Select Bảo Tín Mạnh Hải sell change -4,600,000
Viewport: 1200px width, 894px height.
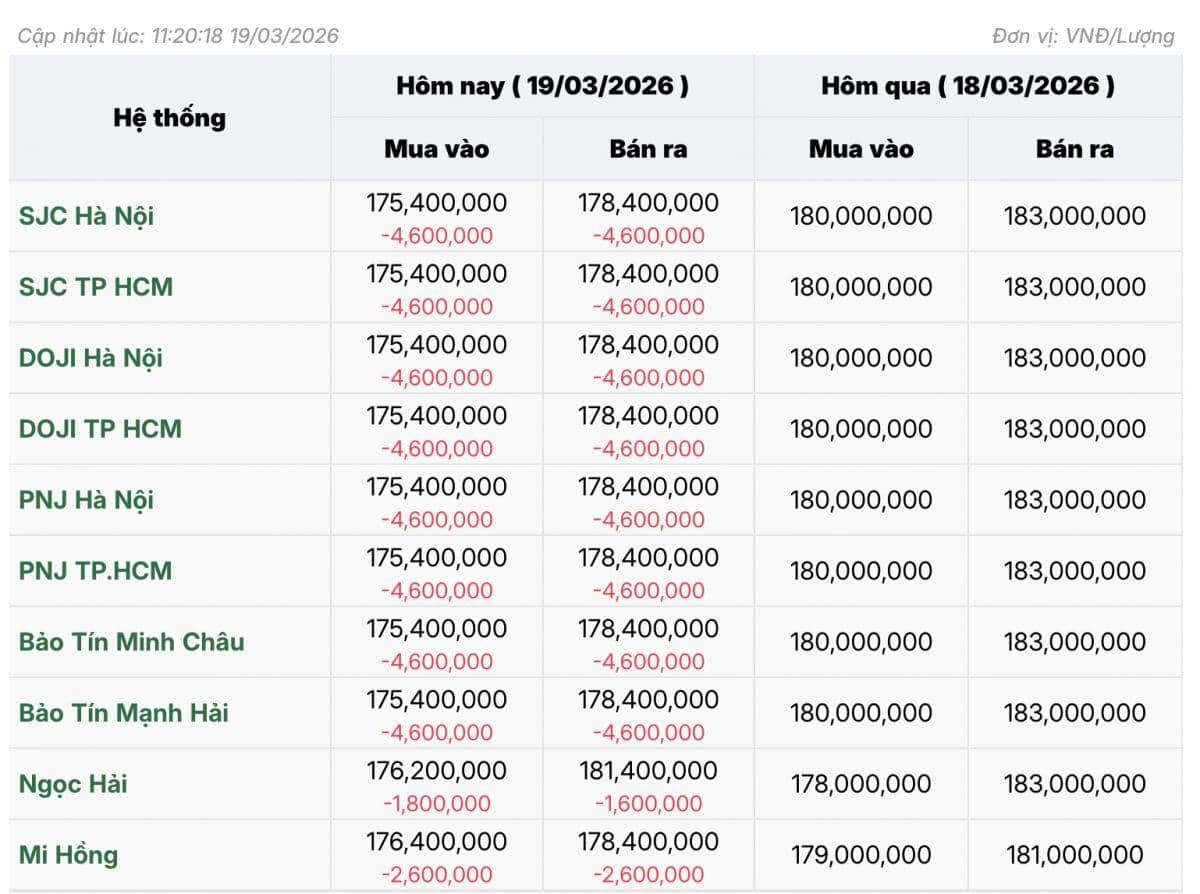pyautogui.click(x=648, y=733)
